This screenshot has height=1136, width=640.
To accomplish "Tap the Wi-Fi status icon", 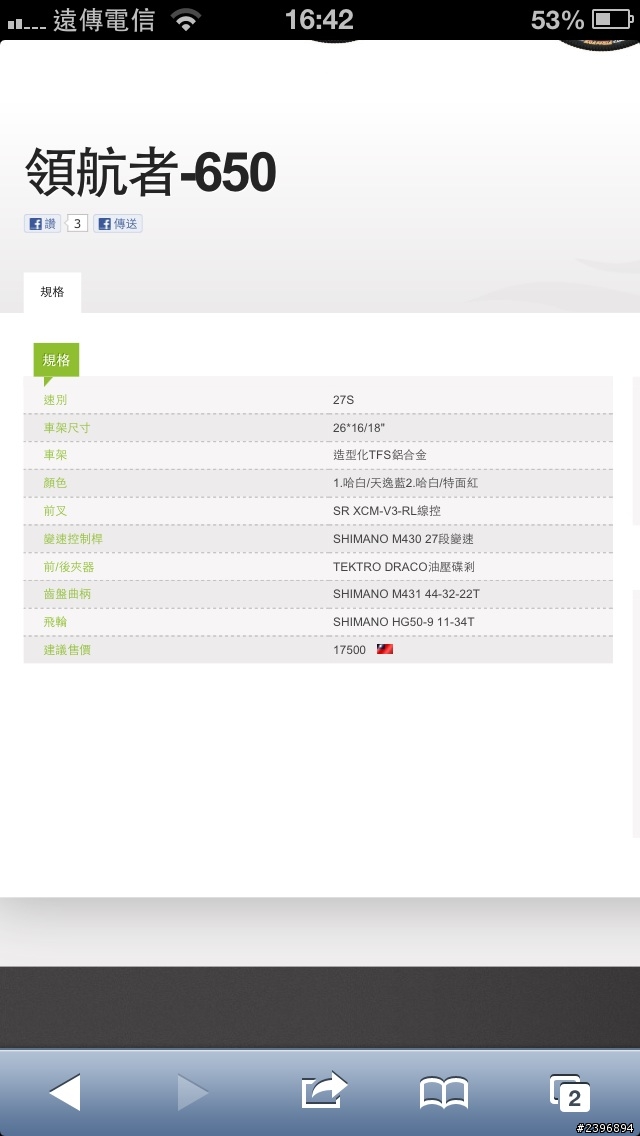I will pyautogui.click(x=187, y=20).
